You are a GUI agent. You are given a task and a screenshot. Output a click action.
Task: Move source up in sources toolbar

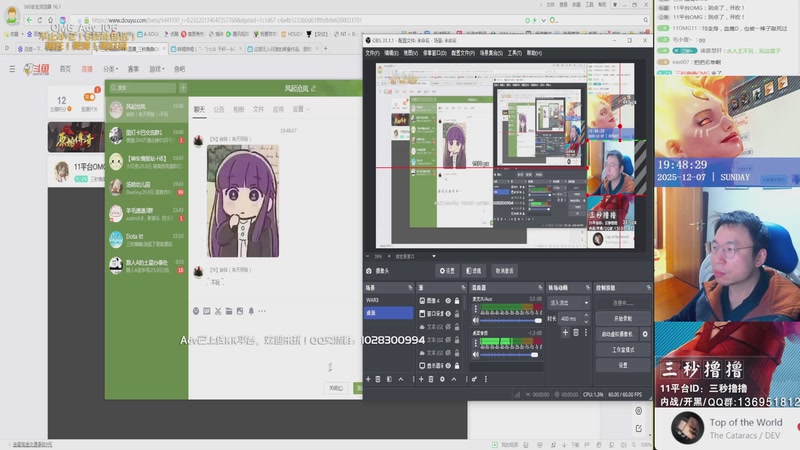[454, 379]
